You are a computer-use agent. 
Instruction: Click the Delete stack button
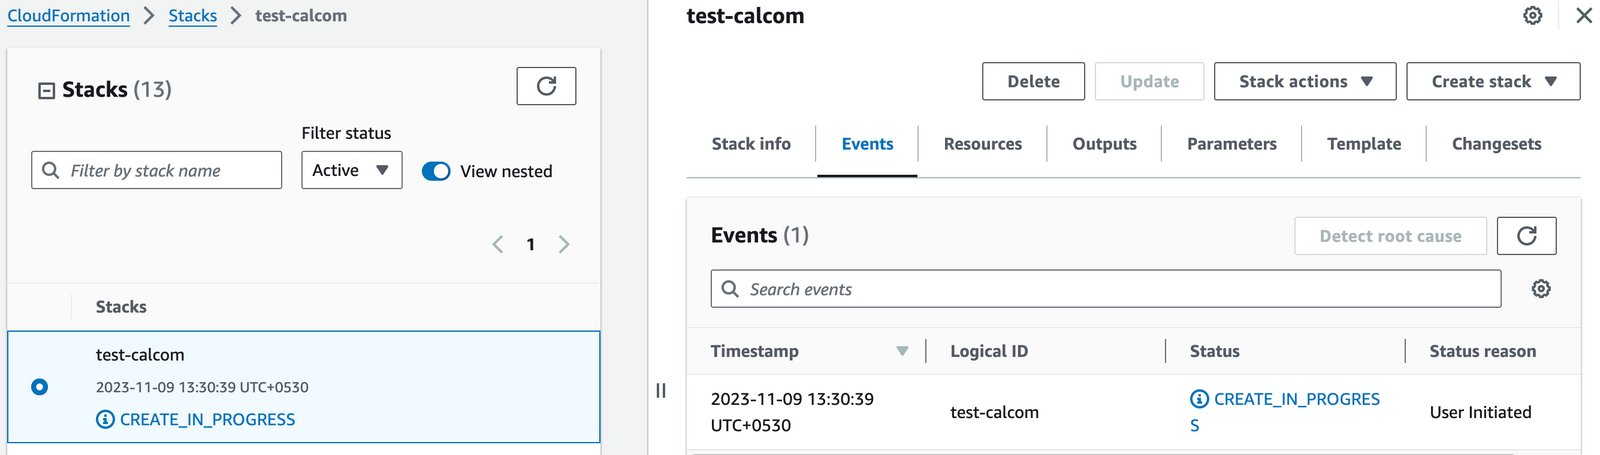(x=1033, y=81)
